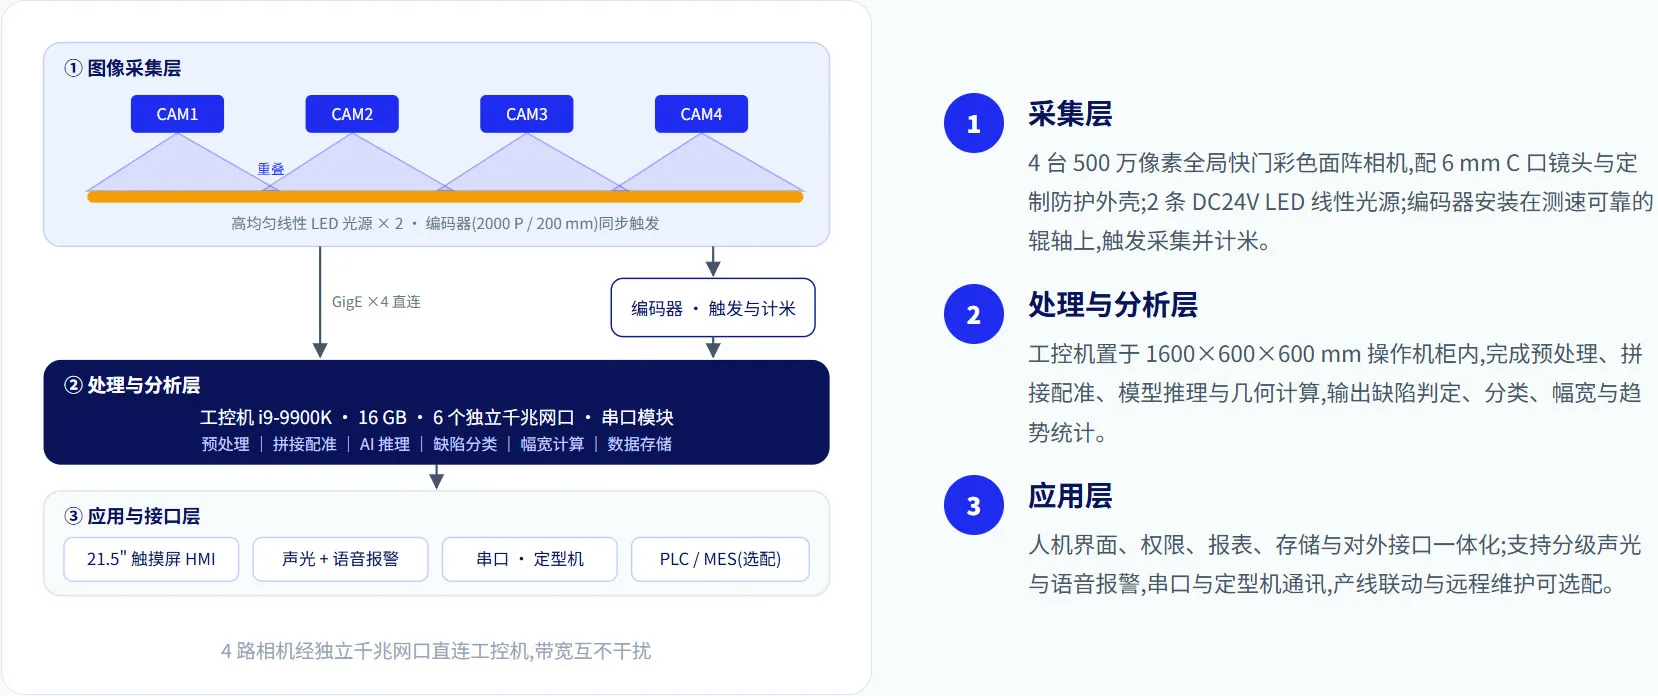Click the 编码器 · 触发与计米 box
The width and height of the screenshot is (1658, 696).
pos(713,308)
